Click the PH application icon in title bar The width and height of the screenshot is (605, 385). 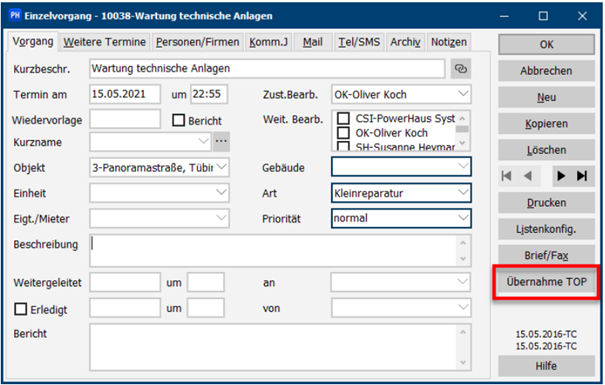point(15,15)
